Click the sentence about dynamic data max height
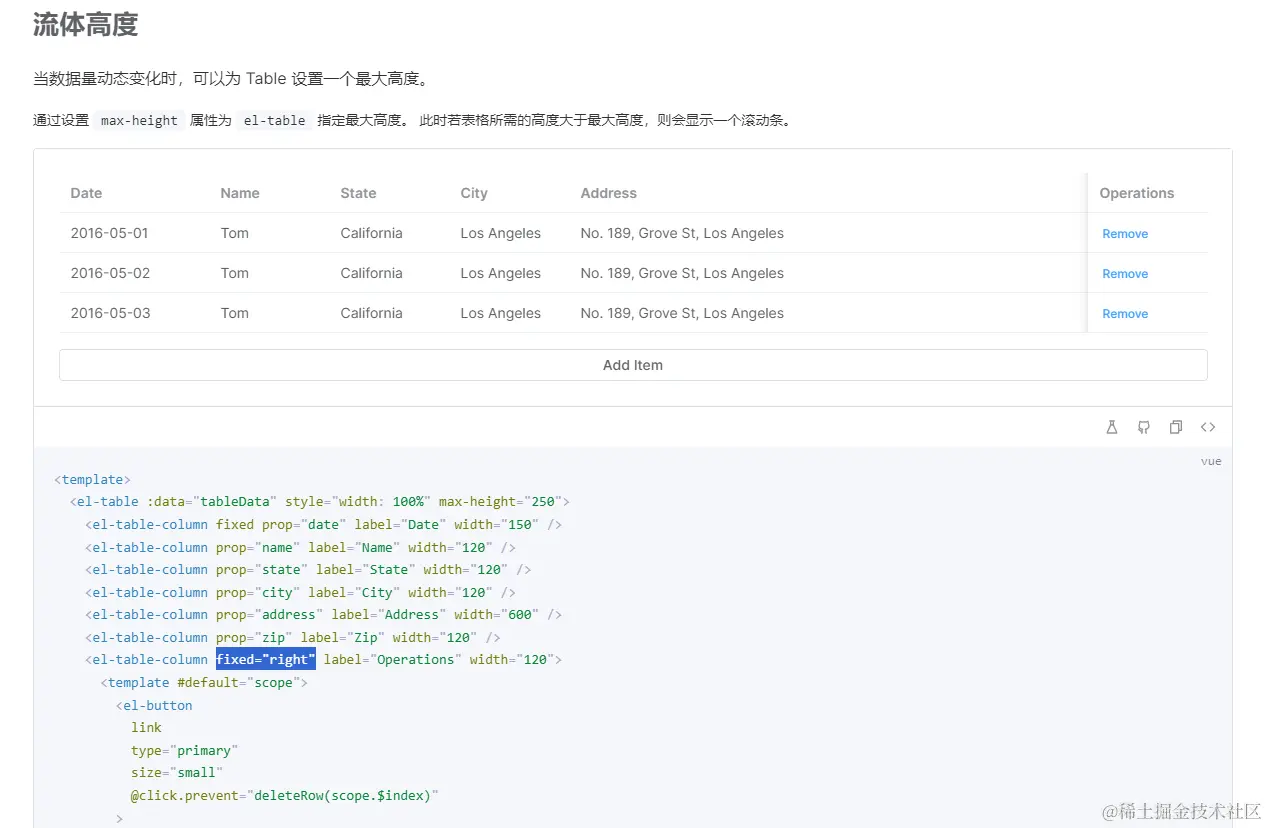 (x=233, y=79)
